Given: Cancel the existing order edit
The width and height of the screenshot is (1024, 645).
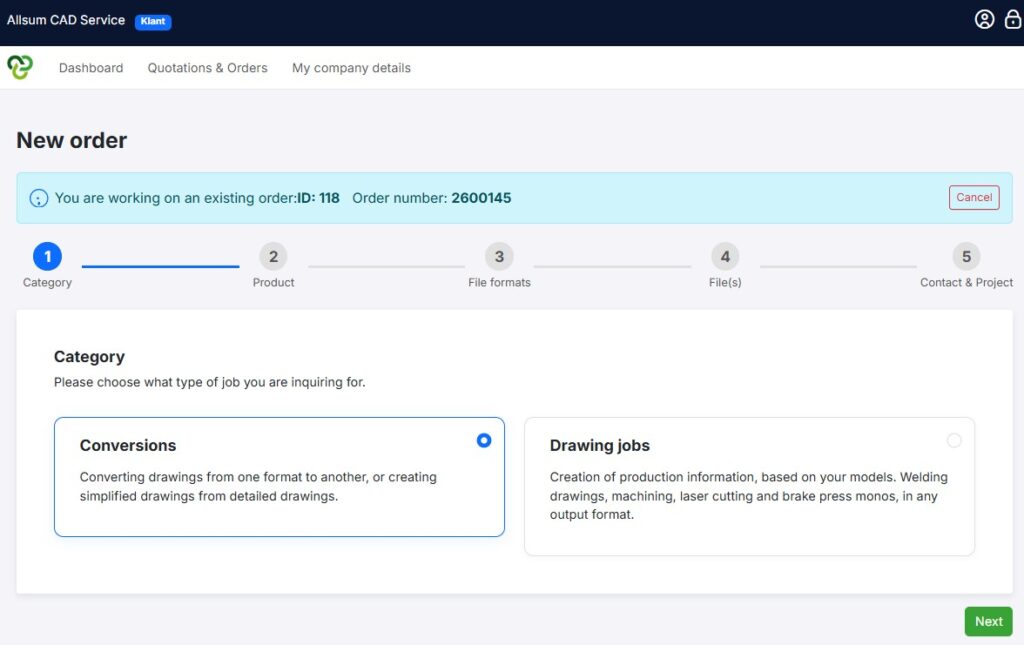Looking at the screenshot, I should pyautogui.click(x=973, y=198).
